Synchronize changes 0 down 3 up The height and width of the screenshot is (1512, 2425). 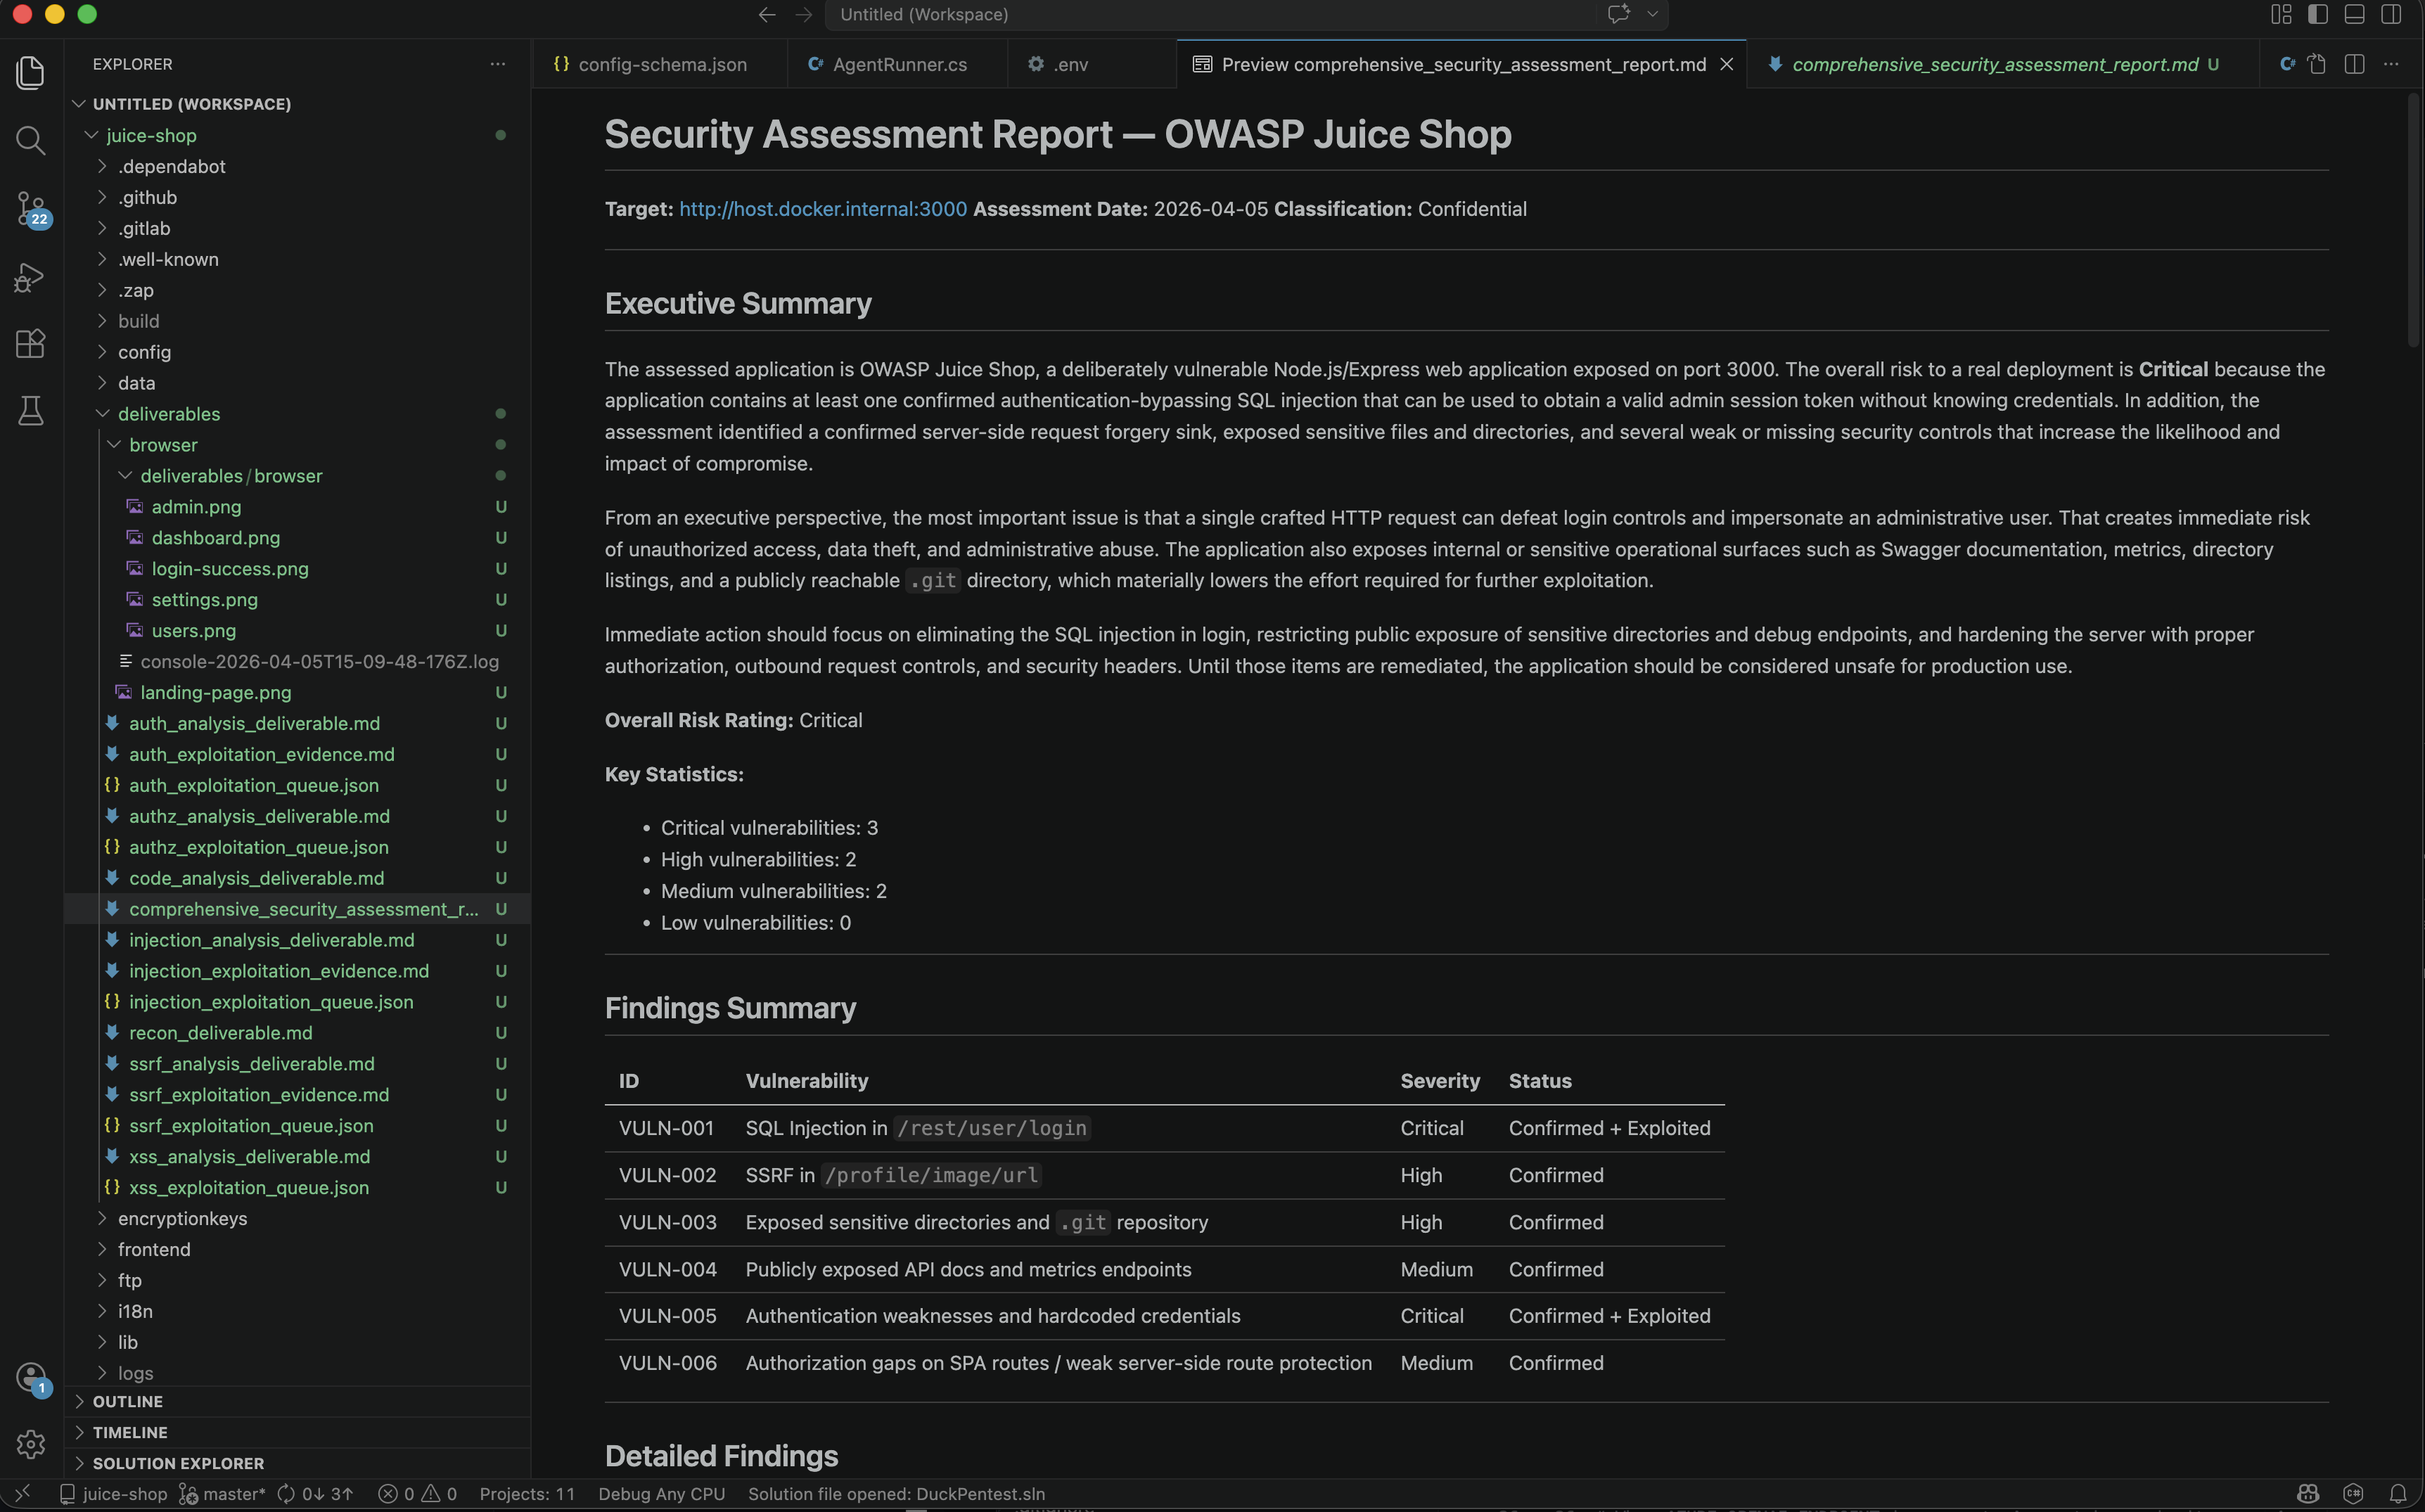(x=315, y=1494)
